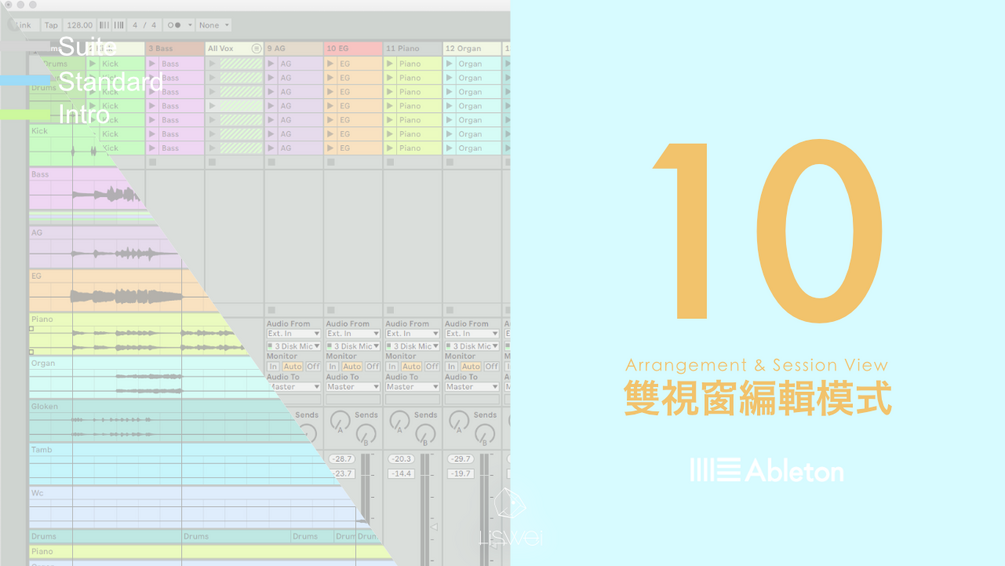The image size is (1005, 566).
Task: Open 10 EG Audio From Ext. In dropdown
Action: (353, 334)
